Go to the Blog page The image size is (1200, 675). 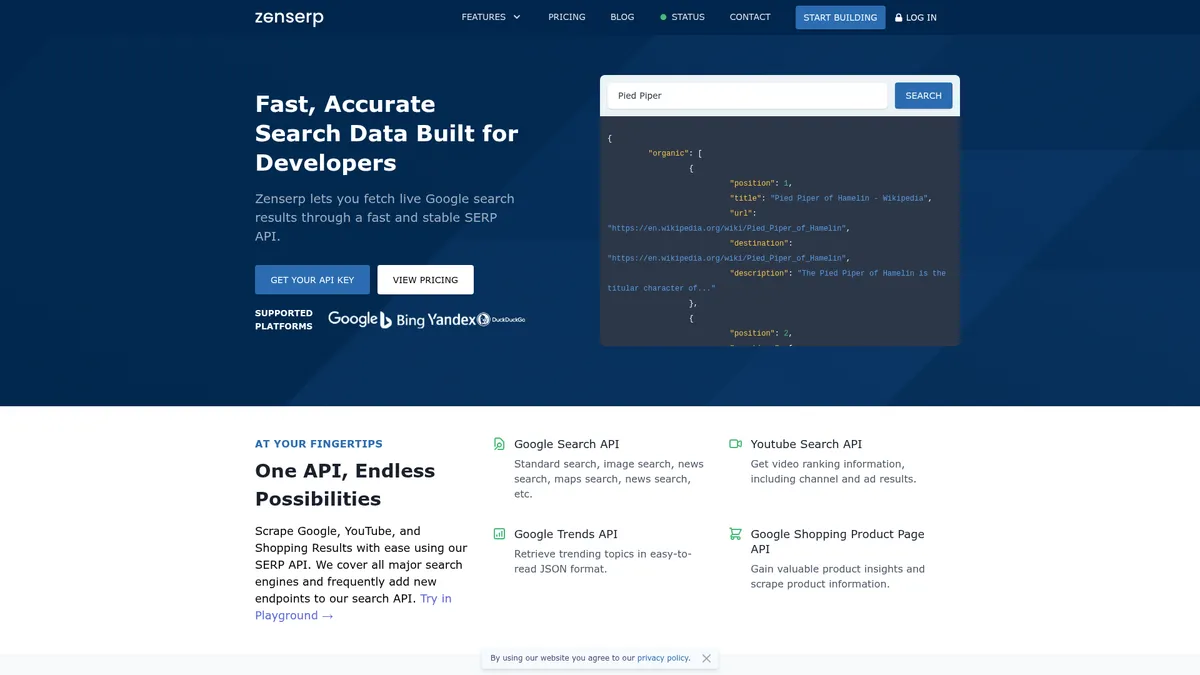point(622,17)
